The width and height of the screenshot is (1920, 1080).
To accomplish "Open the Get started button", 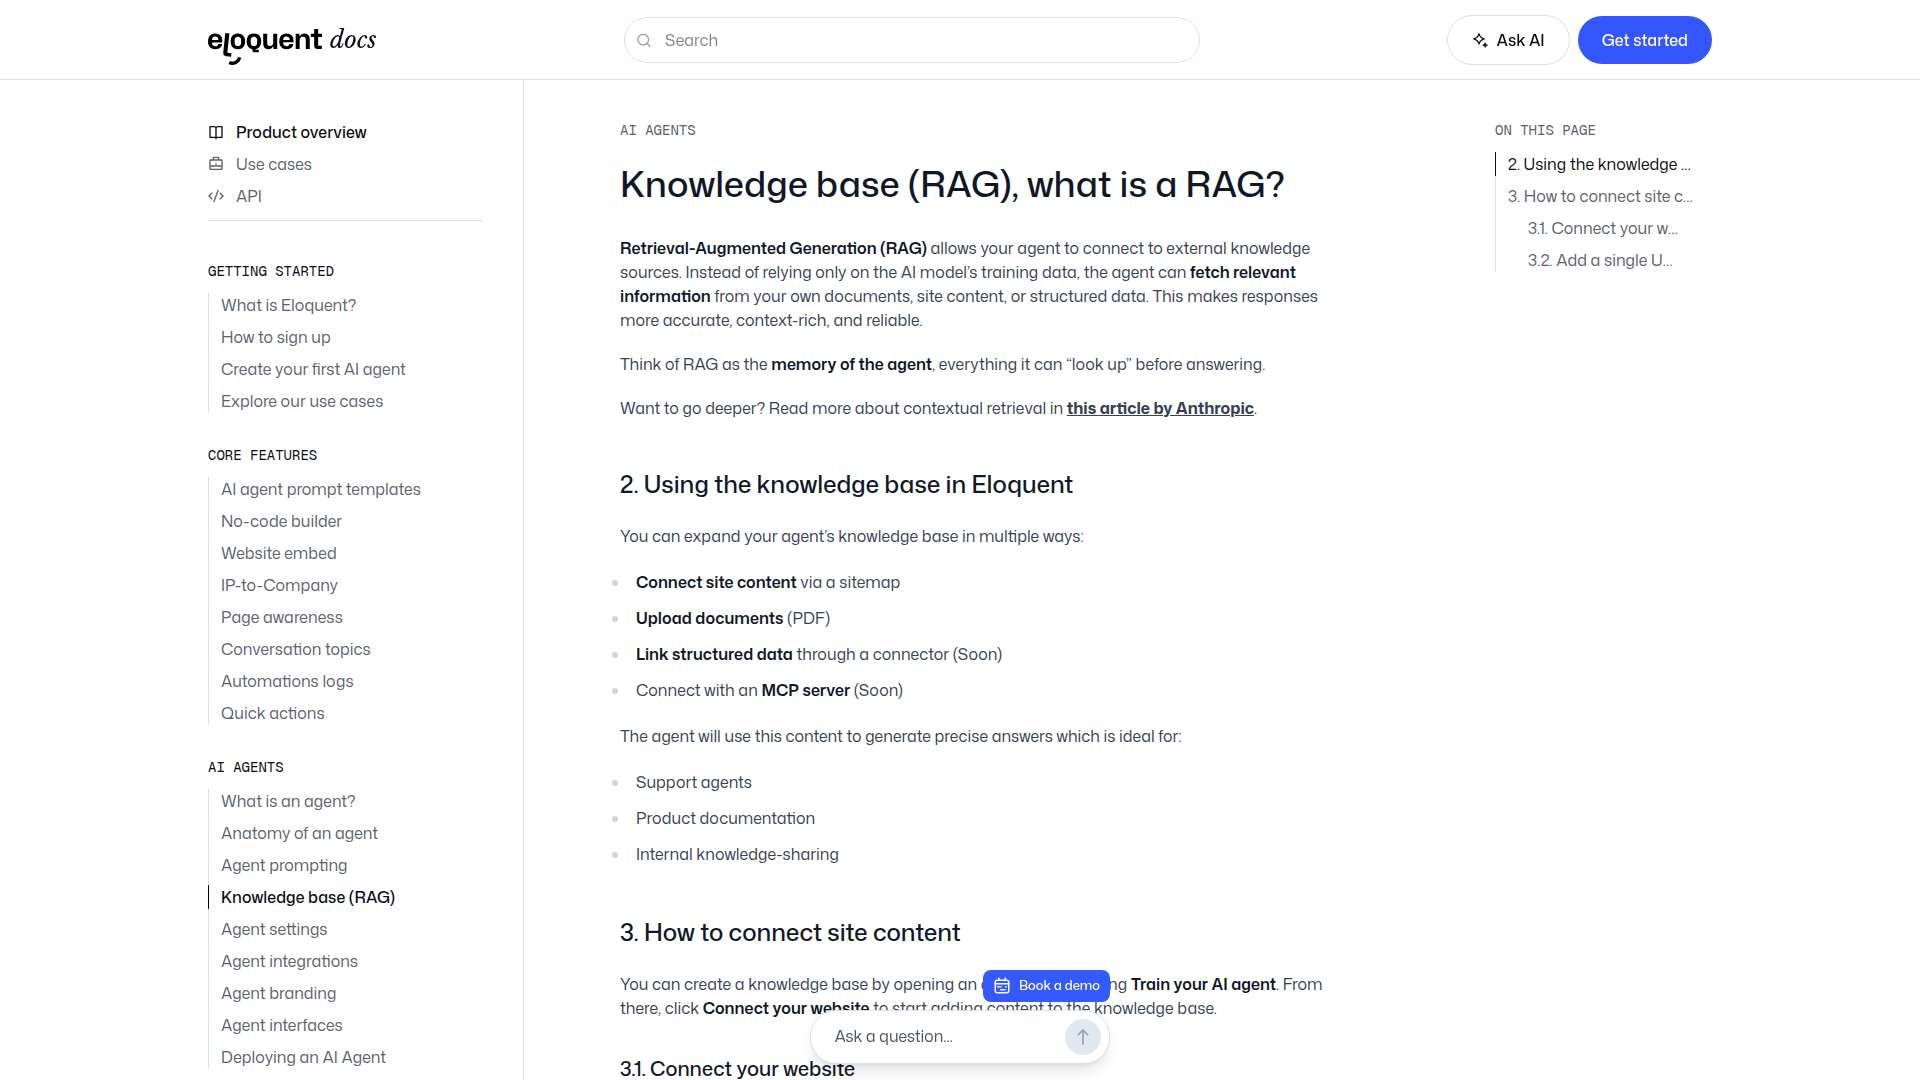I will (1644, 40).
